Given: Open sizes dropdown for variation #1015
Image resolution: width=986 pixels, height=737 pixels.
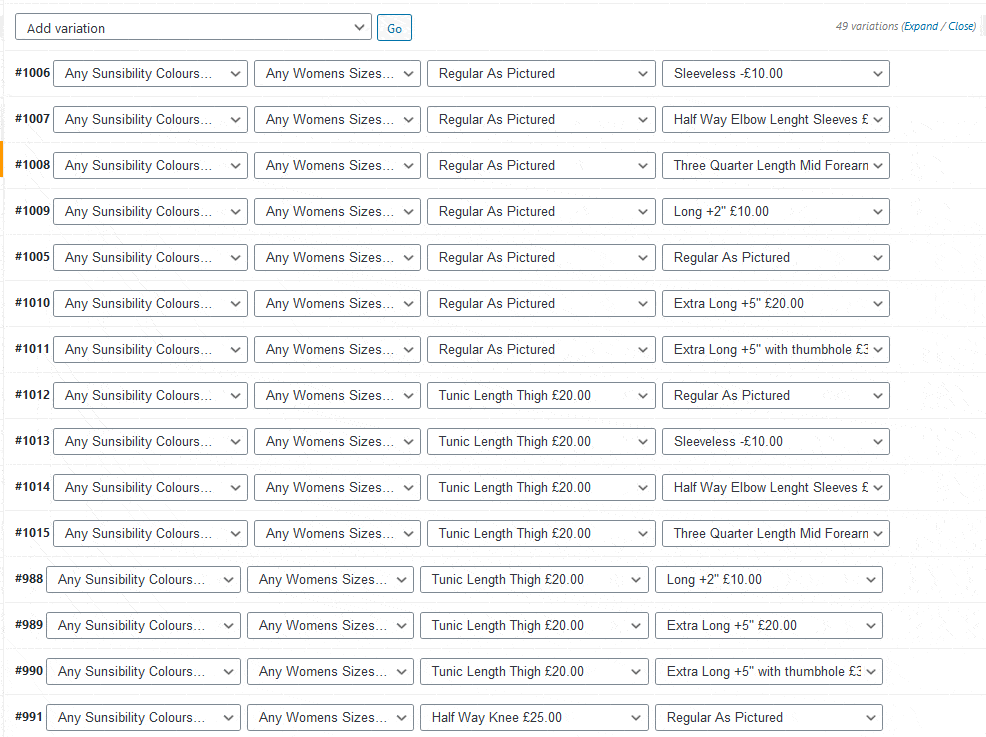Looking at the screenshot, I should (337, 533).
